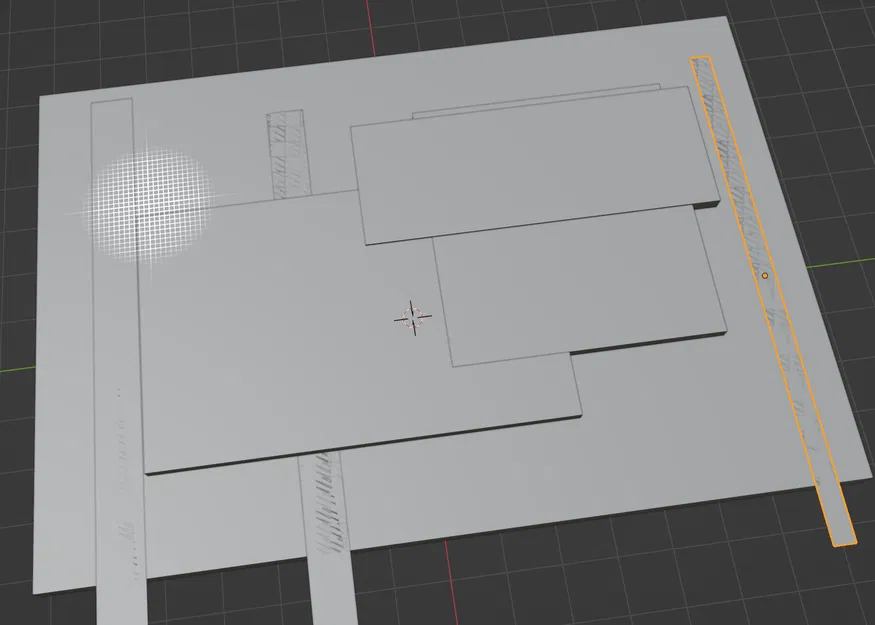
Task: Select the hatched strip at the bottom center
Action: [x=328, y=539]
